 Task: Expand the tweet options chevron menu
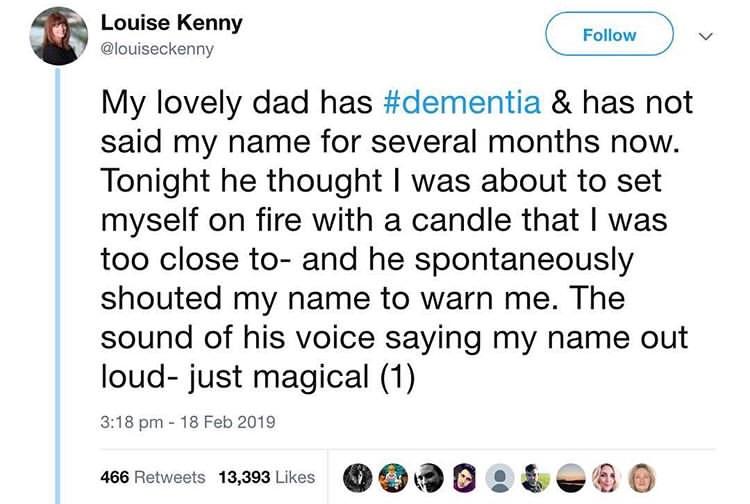tap(705, 36)
